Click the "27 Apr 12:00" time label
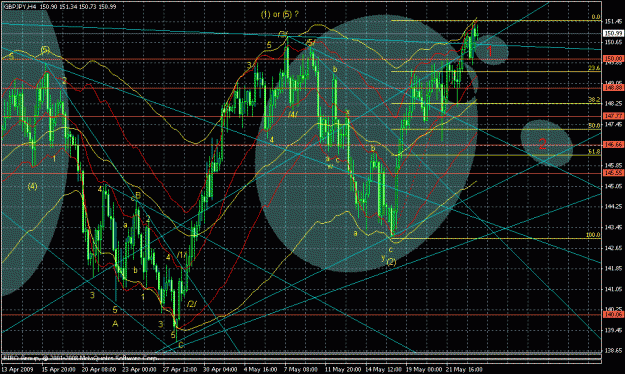This screenshot has width=625, height=374. [179, 370]
